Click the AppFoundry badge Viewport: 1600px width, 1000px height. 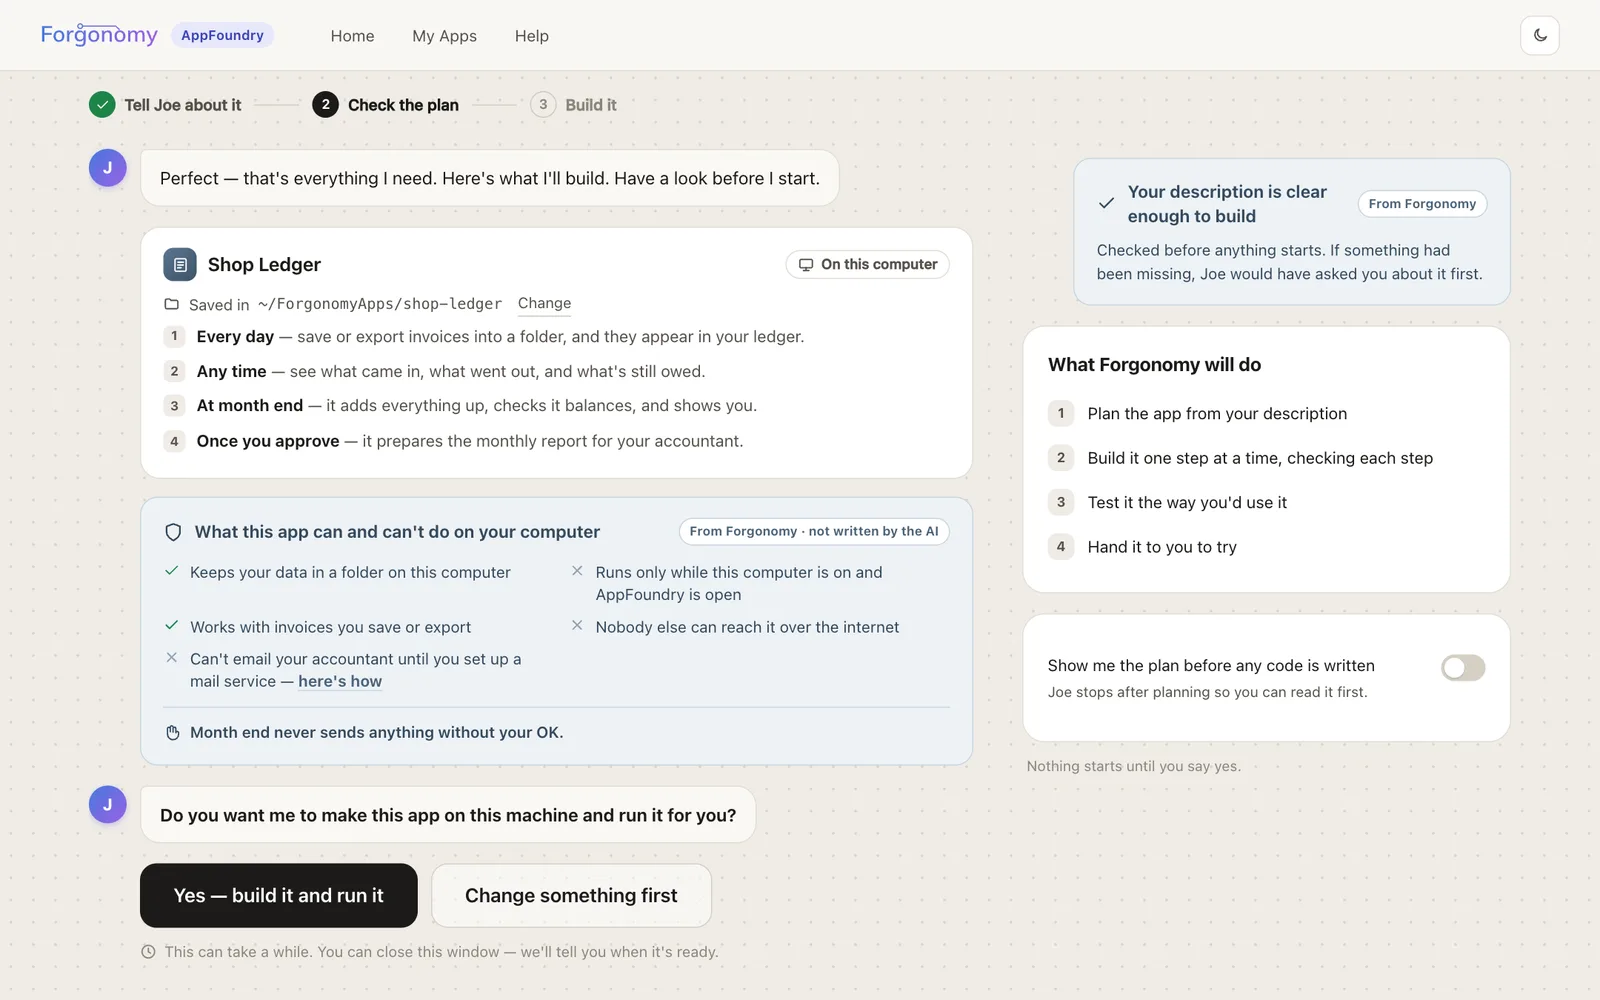click(222, 35)
